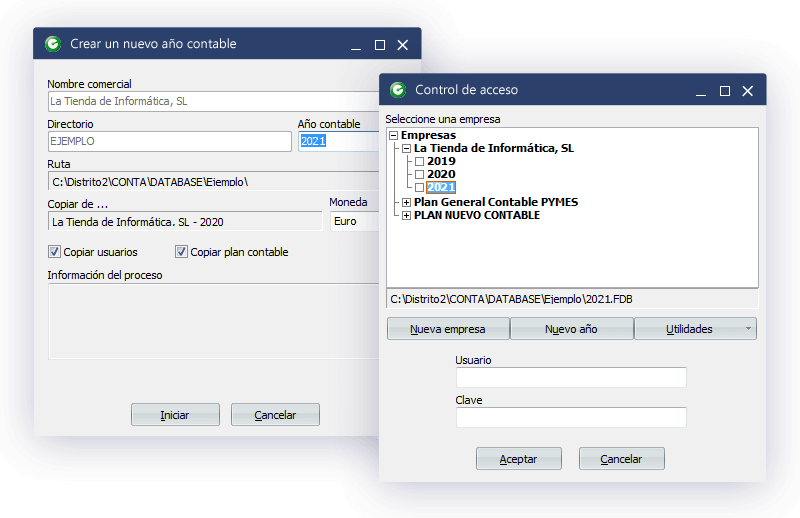Click the green logo icon in Crear un nuevo año contable
800x518 pixels.
point(53,44)
